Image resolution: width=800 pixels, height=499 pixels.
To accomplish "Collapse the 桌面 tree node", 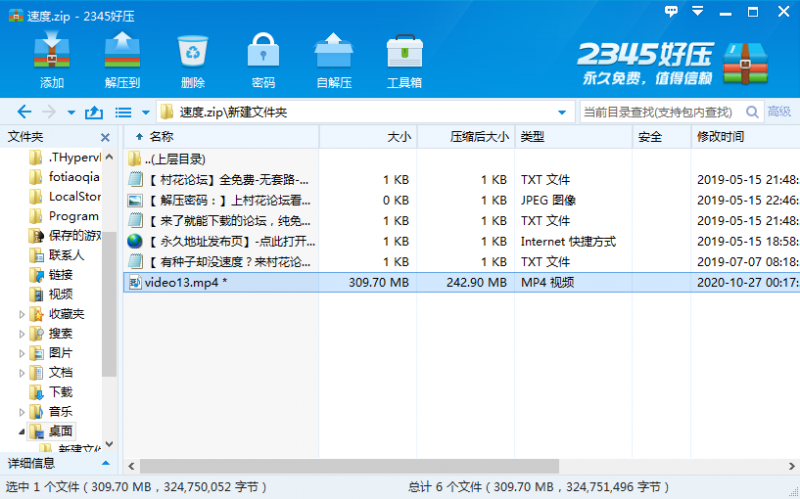I will [22, 431].
